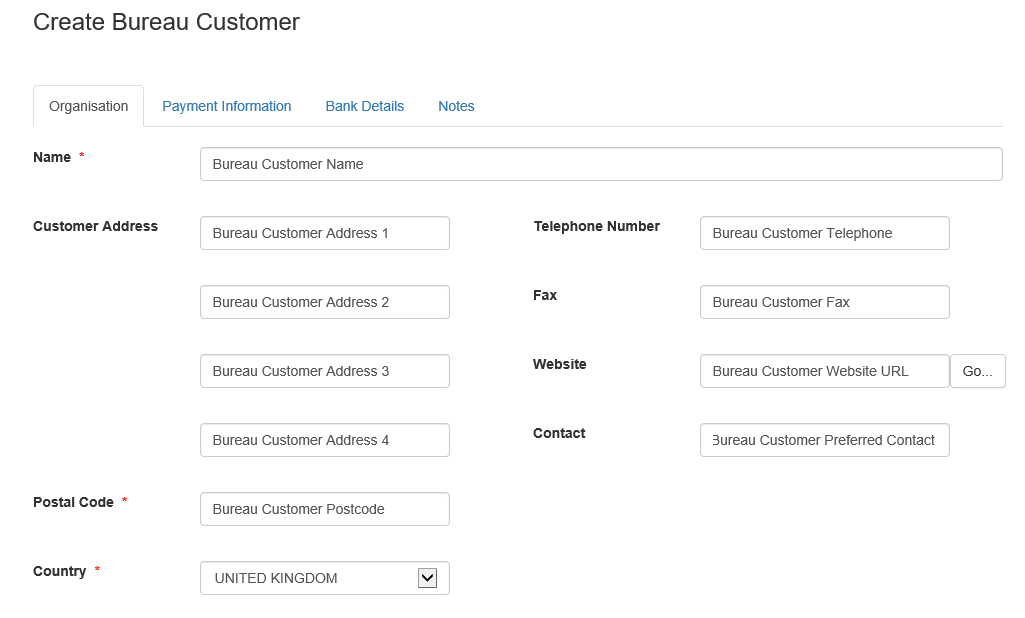Viewport: 1025px width, 618px height.
Task: Open the Bank Details tab
Action: (x=364, y=106)
